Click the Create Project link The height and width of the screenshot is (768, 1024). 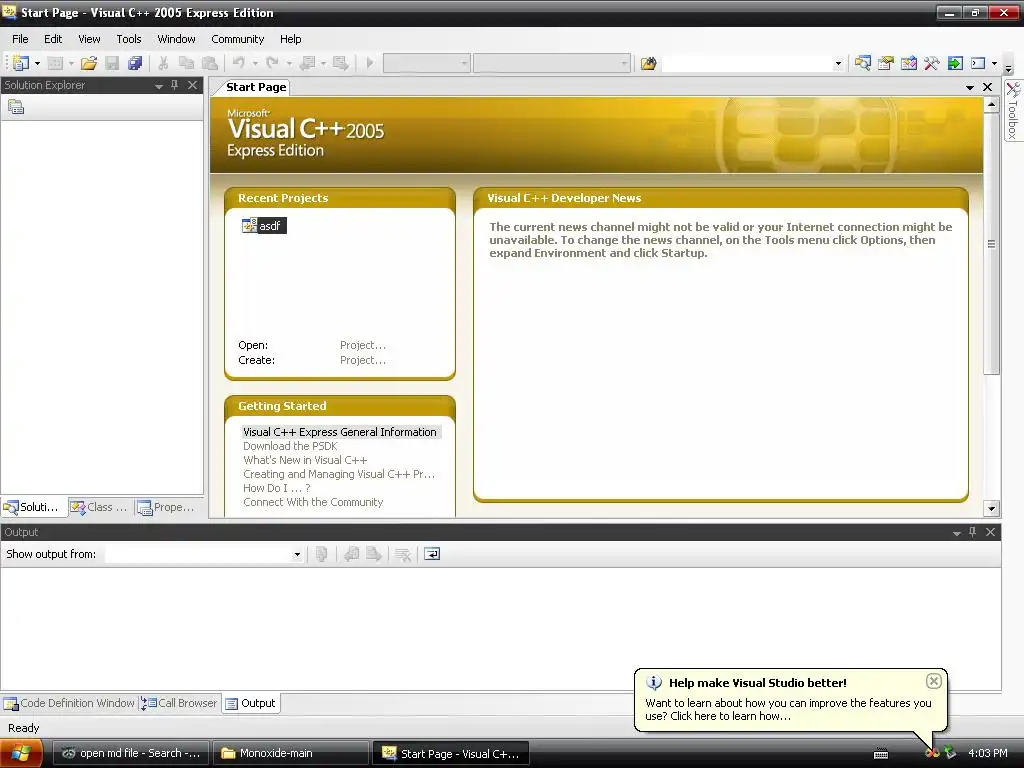[x=362, y=360]
